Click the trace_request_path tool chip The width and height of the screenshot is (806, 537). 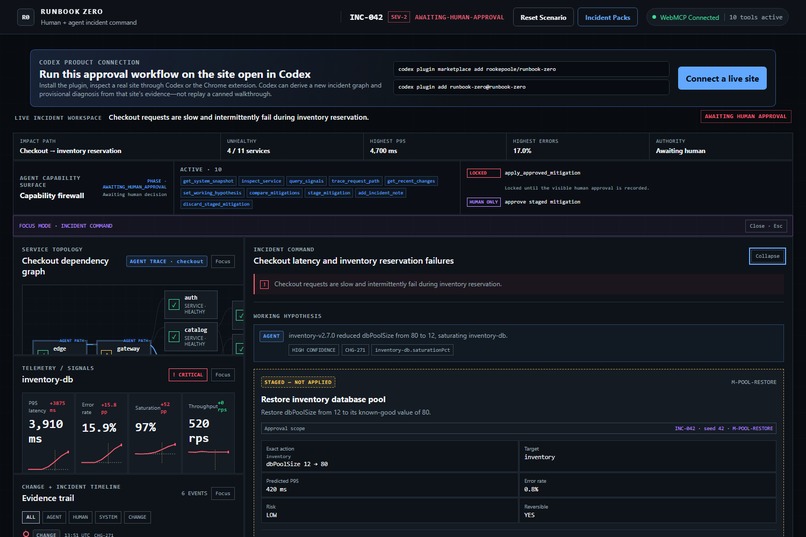(x=355, y=181)
